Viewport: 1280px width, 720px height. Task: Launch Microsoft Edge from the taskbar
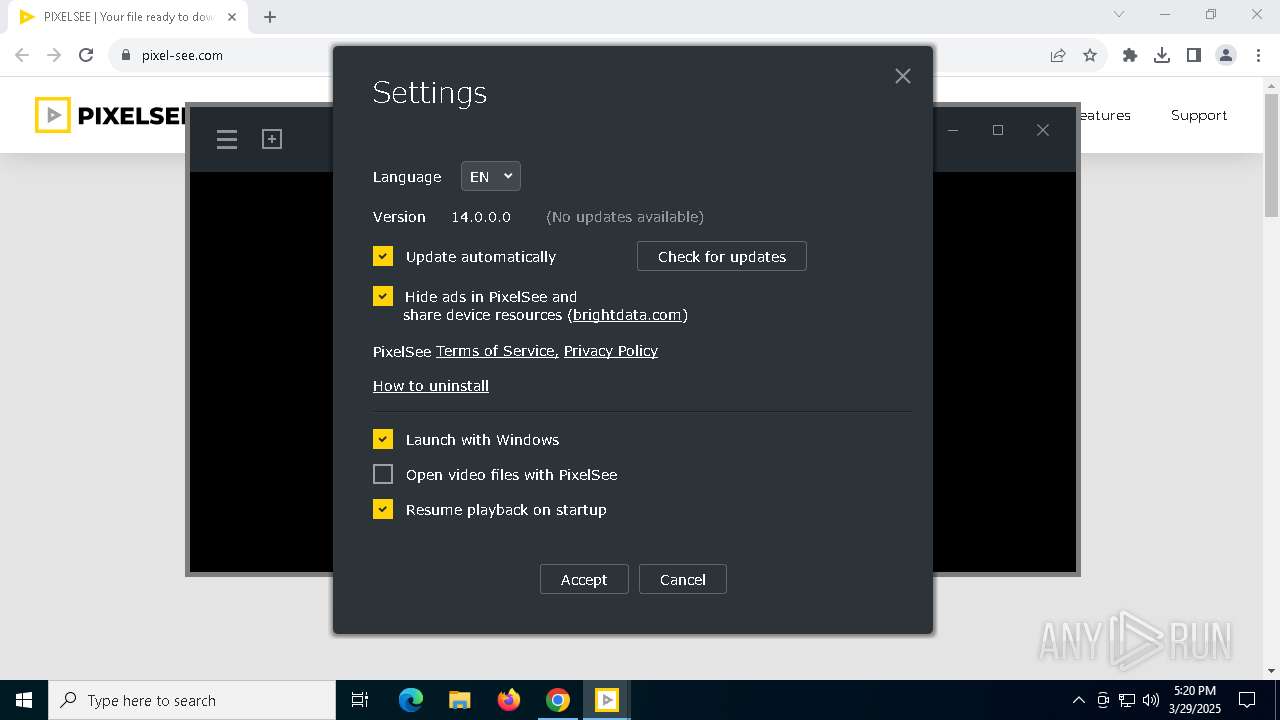point(411,700)
